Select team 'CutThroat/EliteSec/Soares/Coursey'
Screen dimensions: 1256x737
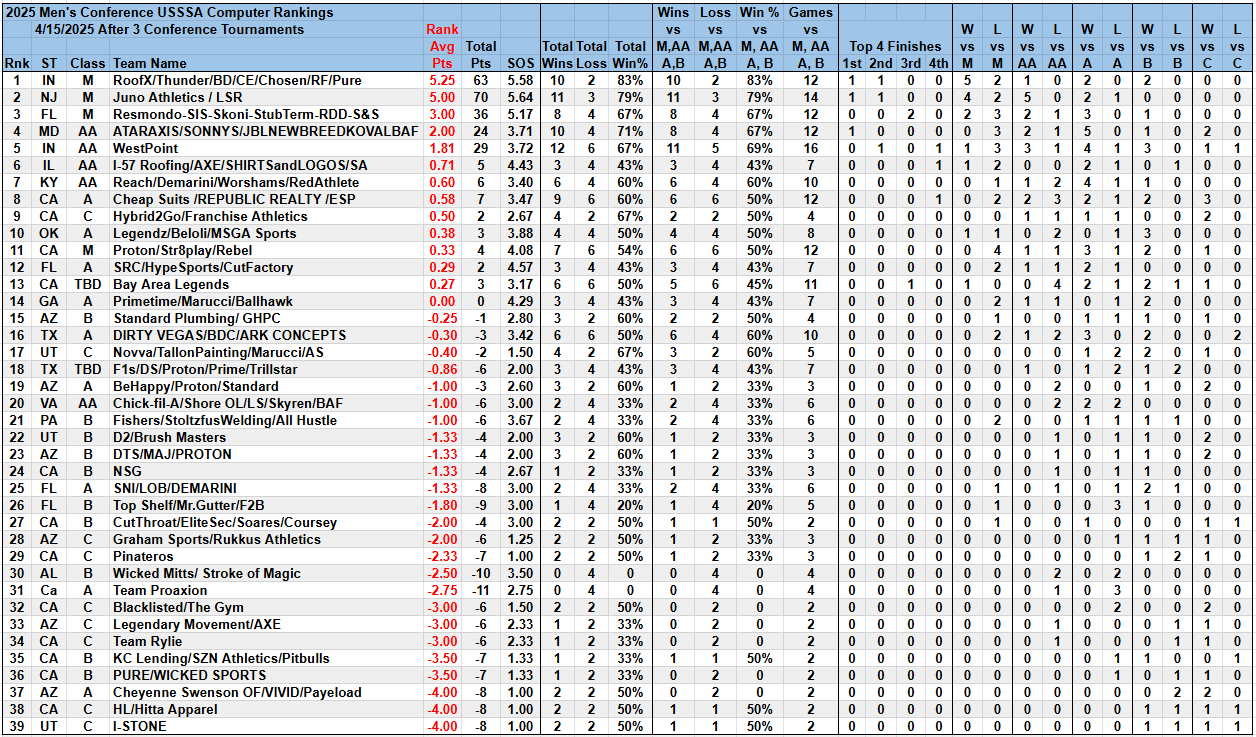[x=218, y=522]
